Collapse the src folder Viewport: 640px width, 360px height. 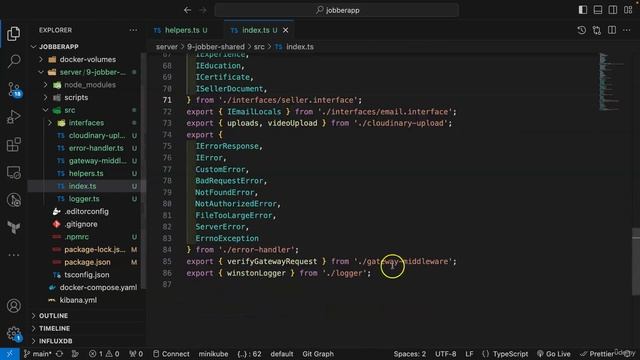[45, 110]
